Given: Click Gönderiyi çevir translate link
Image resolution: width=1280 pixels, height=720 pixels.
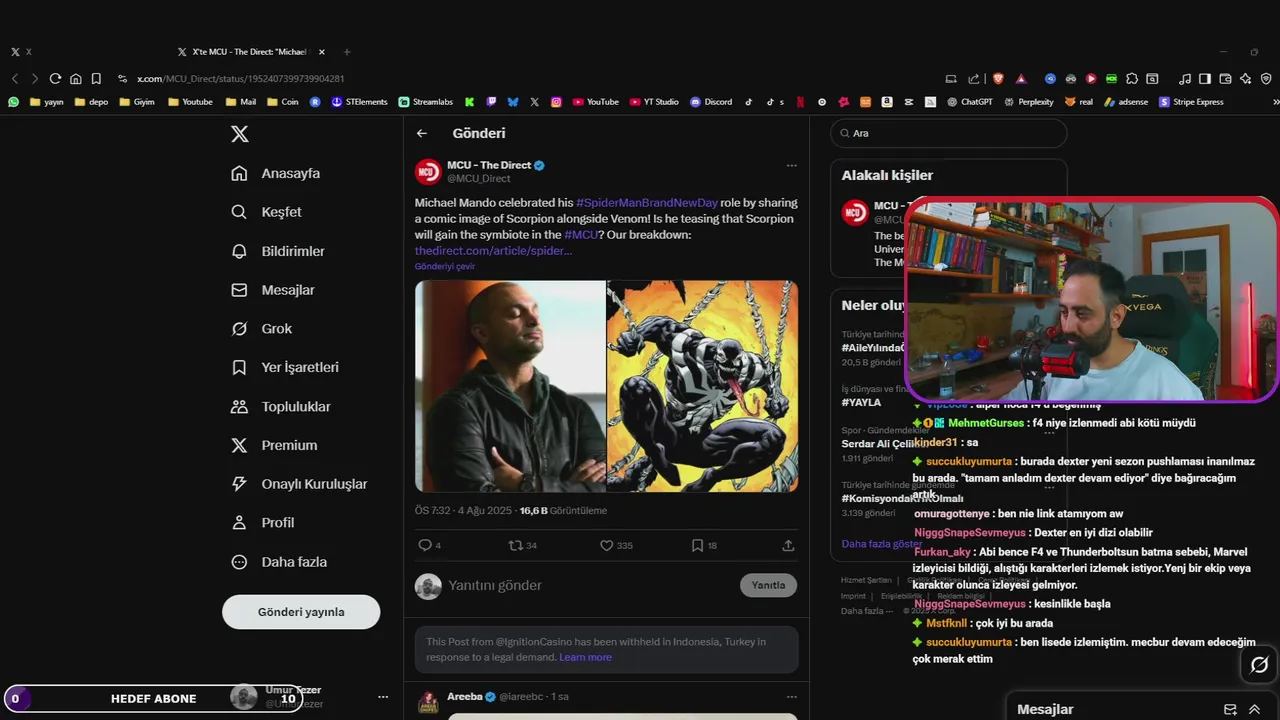Looking at the screenshot, I should tap(445, 266).
